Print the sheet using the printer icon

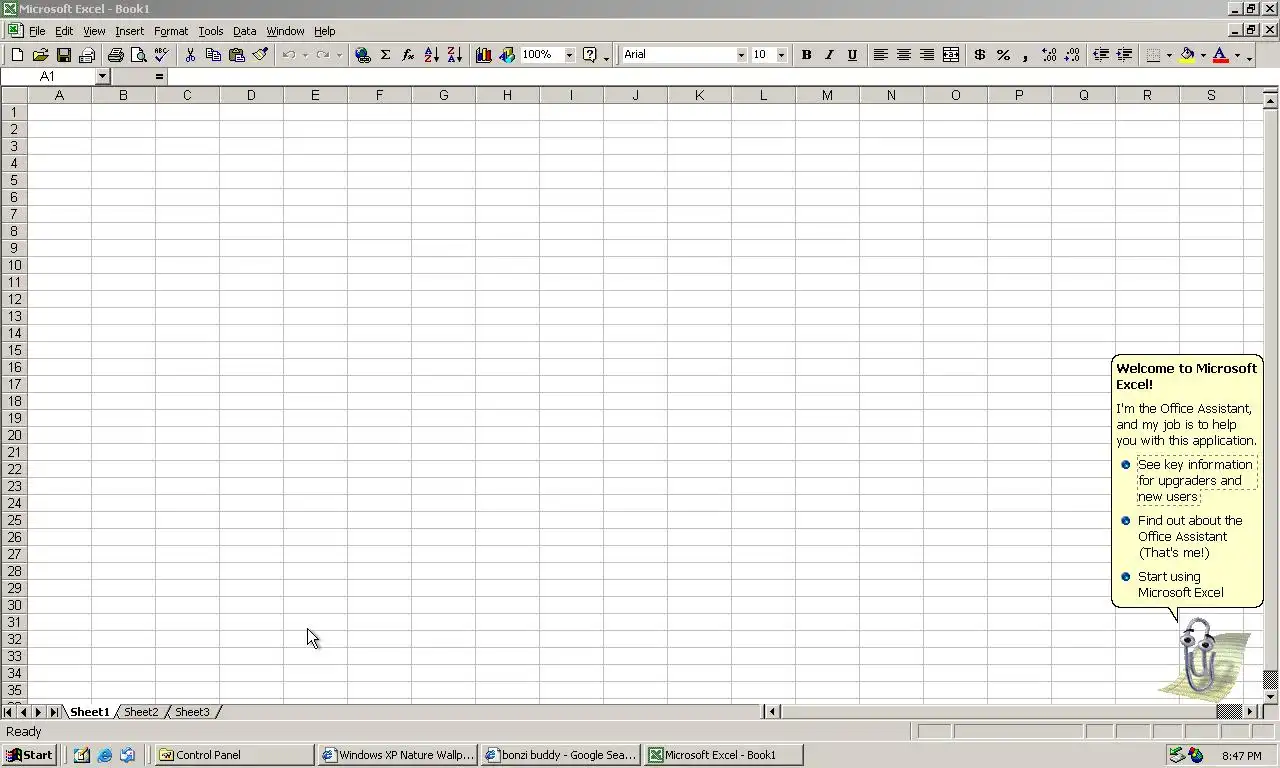point(115,55)
